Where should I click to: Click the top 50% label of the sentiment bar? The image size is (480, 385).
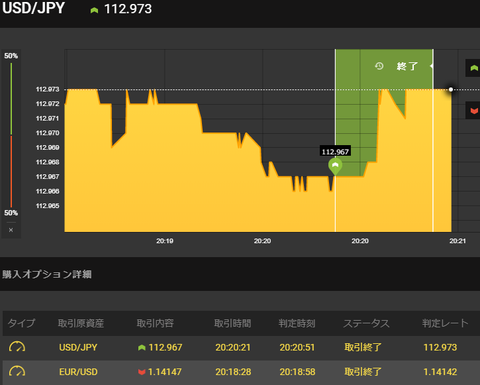coord(11,56)
